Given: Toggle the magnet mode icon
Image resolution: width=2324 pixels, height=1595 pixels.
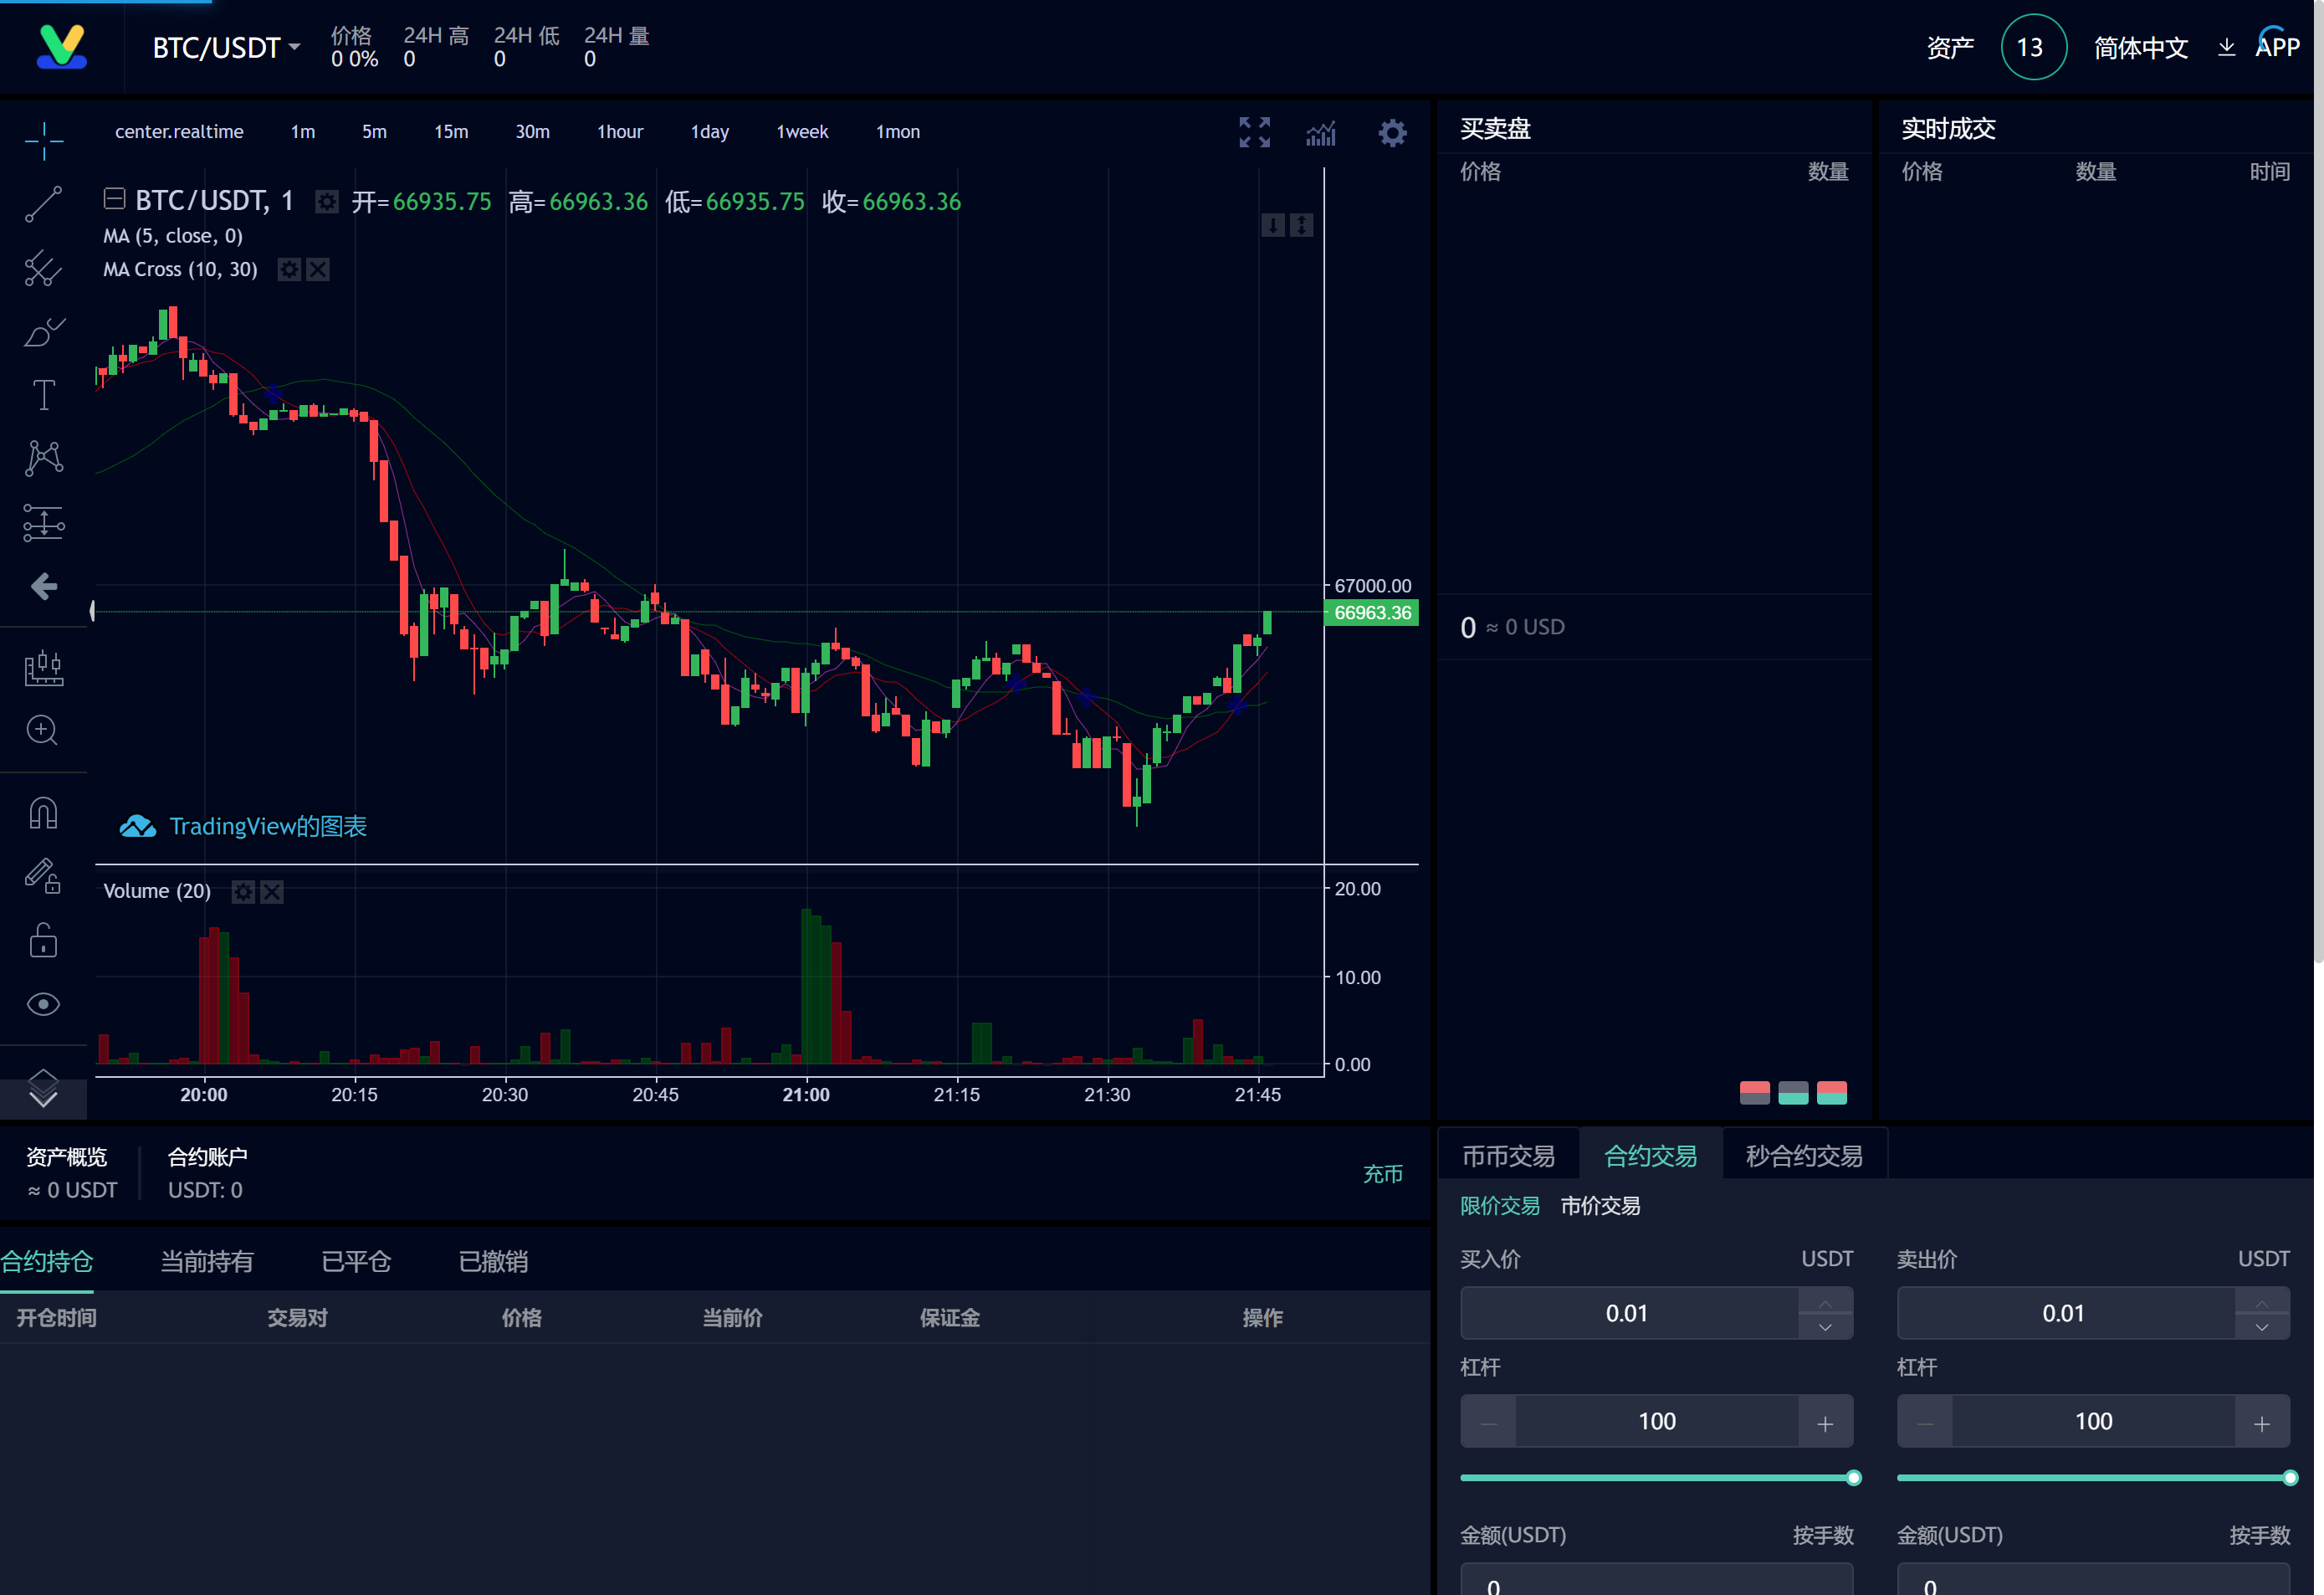Looking at the screenshot, I should [44, 813].
